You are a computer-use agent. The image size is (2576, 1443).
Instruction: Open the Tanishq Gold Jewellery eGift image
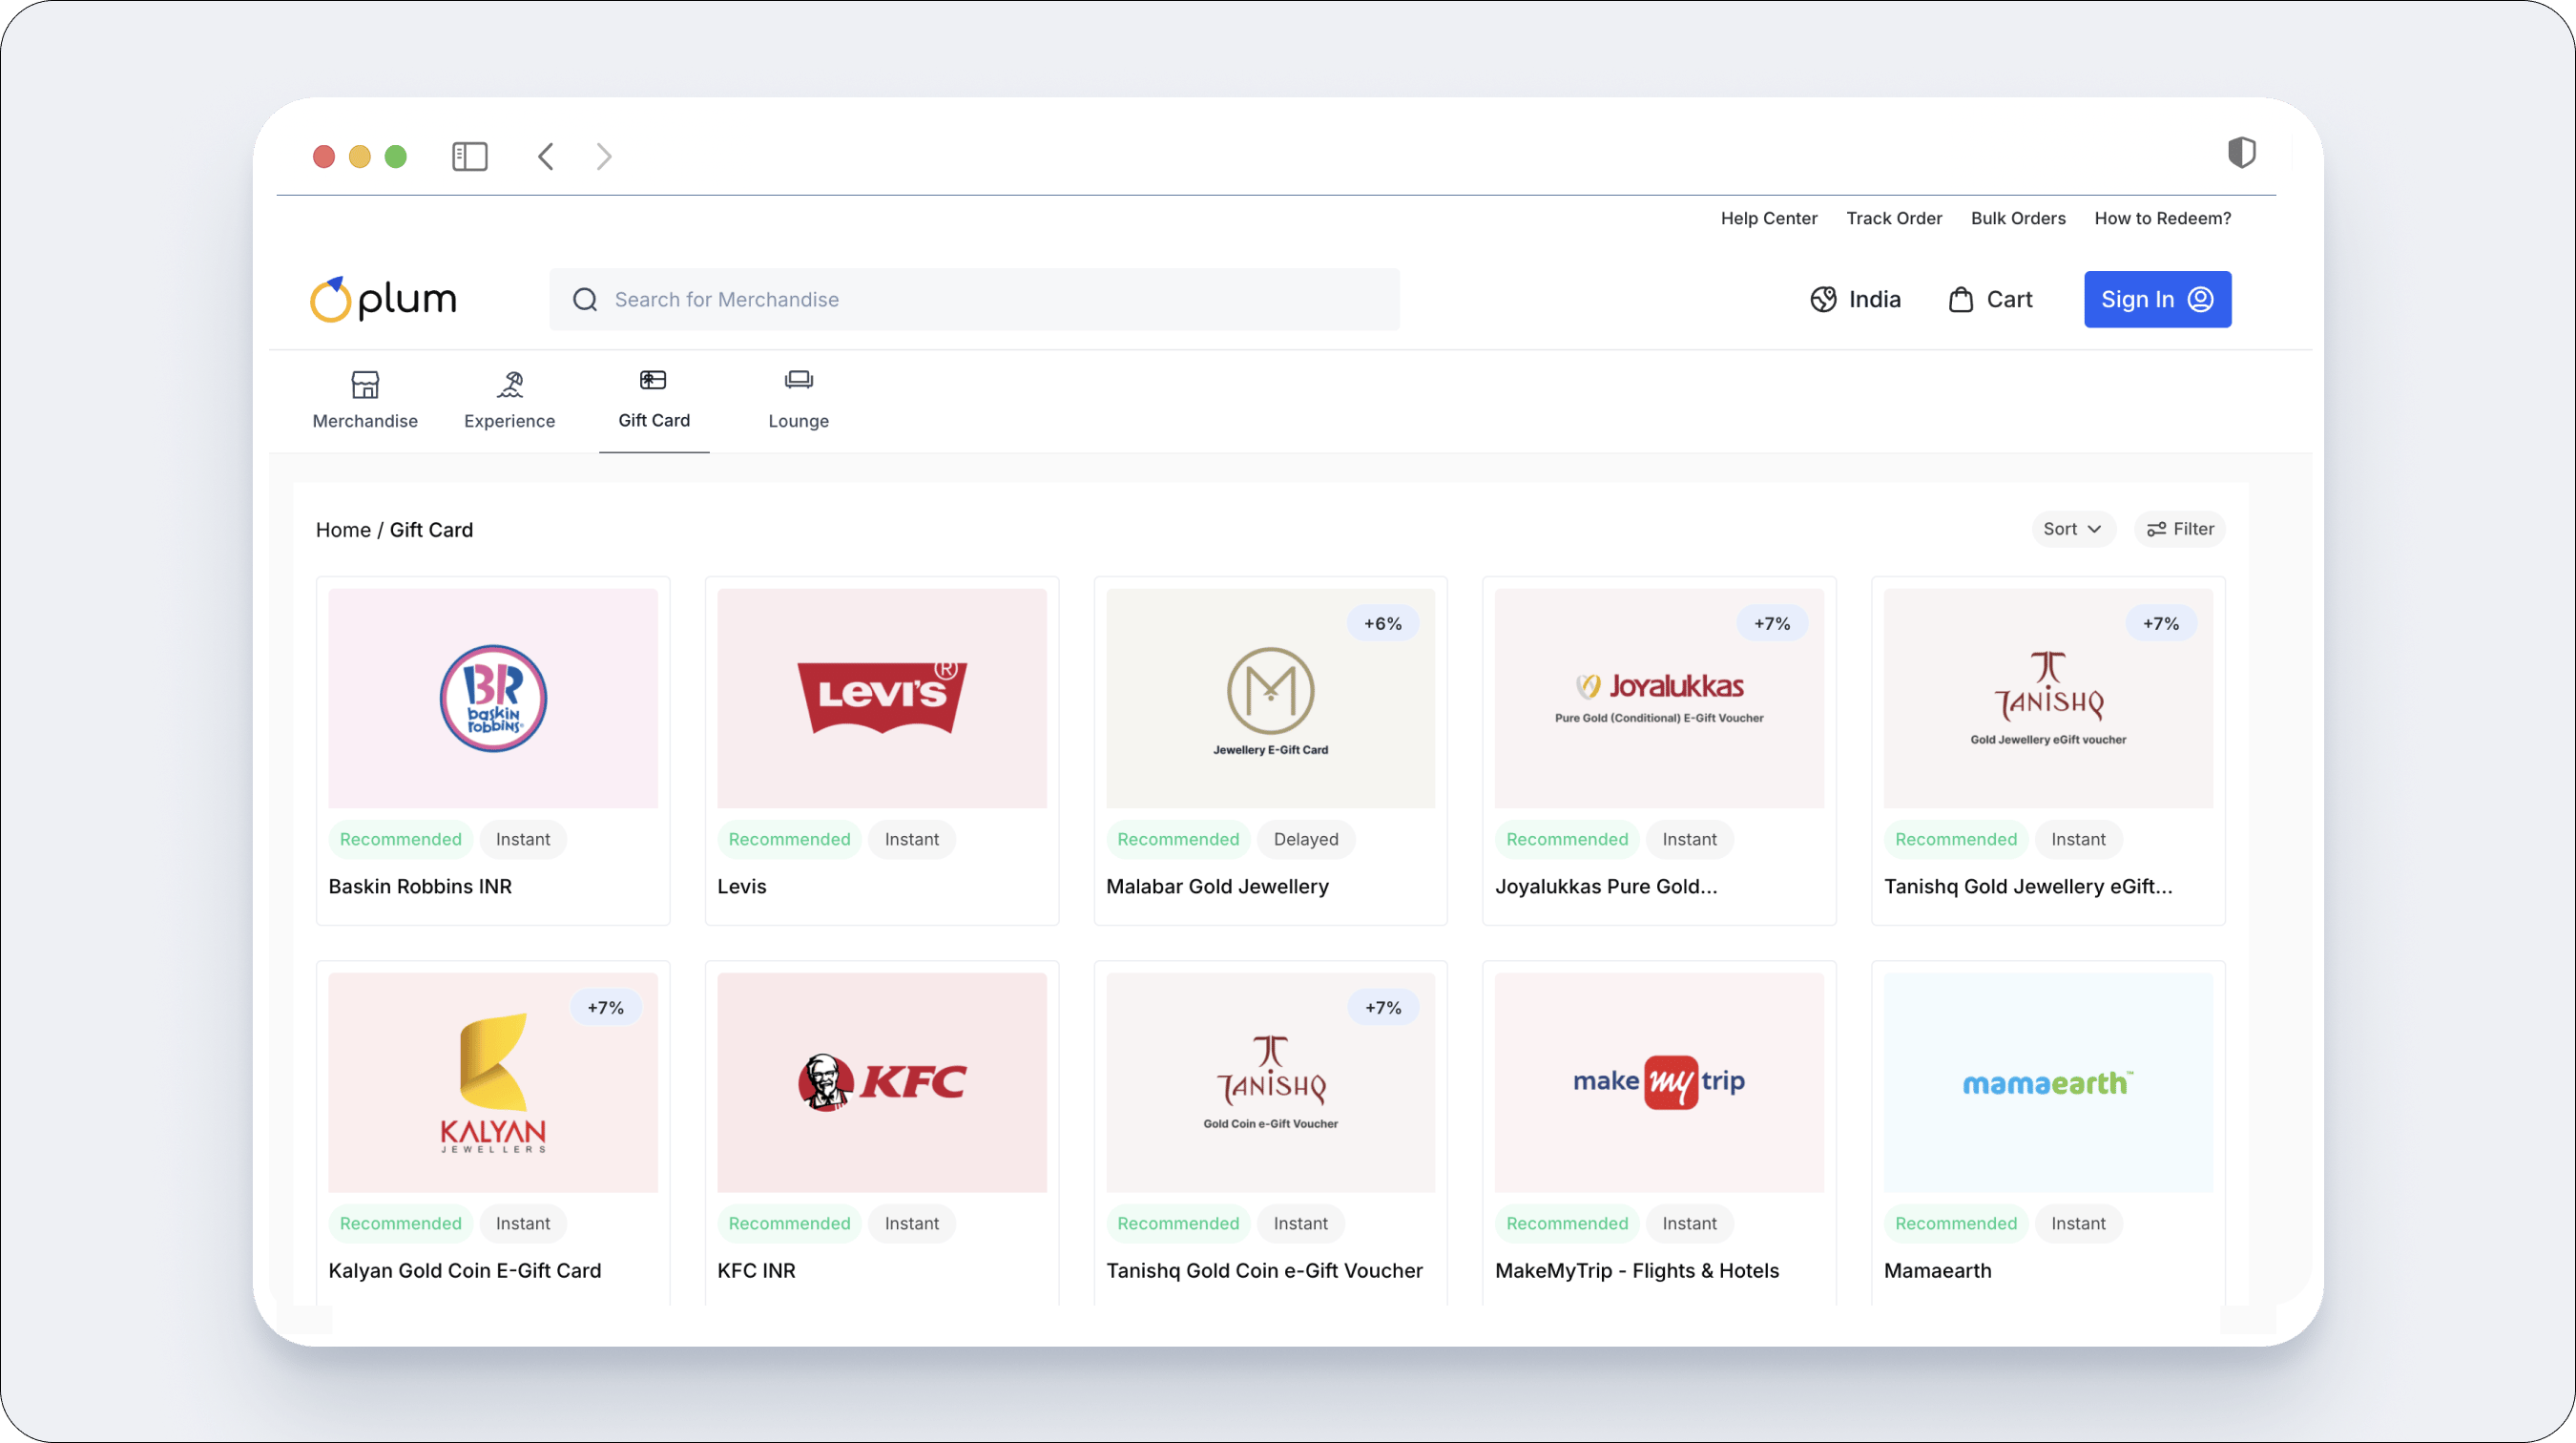pyautogui.click(x=2048, y=698)
